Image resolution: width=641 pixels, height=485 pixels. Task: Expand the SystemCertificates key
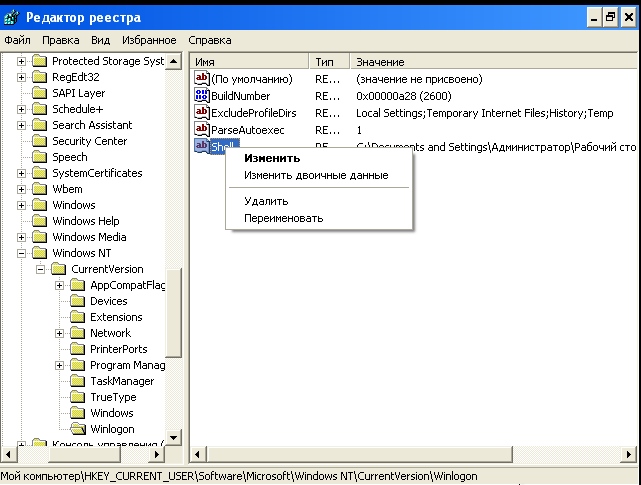tap(21, 173)
